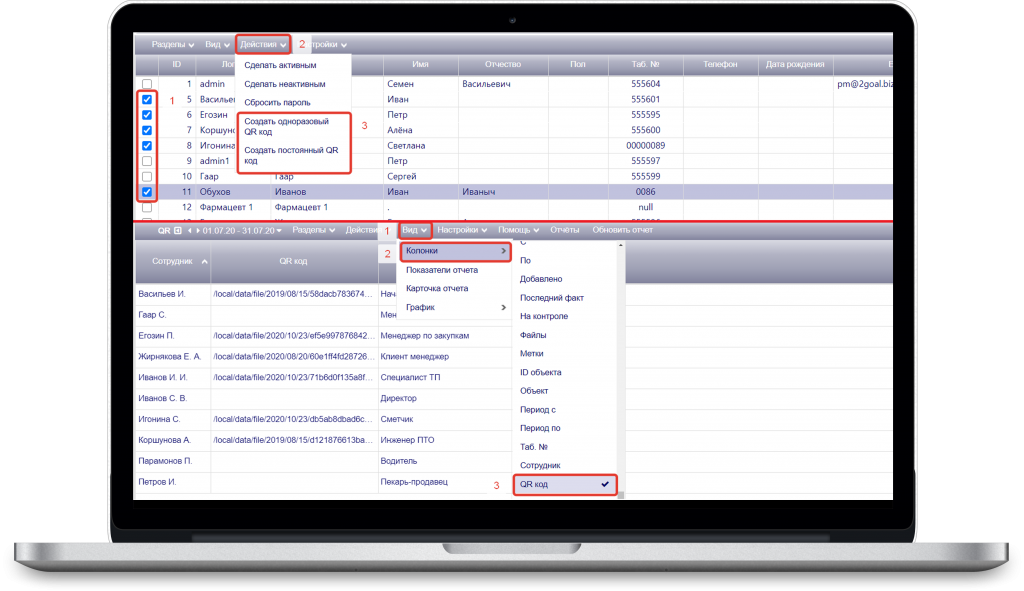Click the pm@2goal.biz email cell
Image resolution: width=1024 pixels, height=591 pixels.
coord(865,84)
